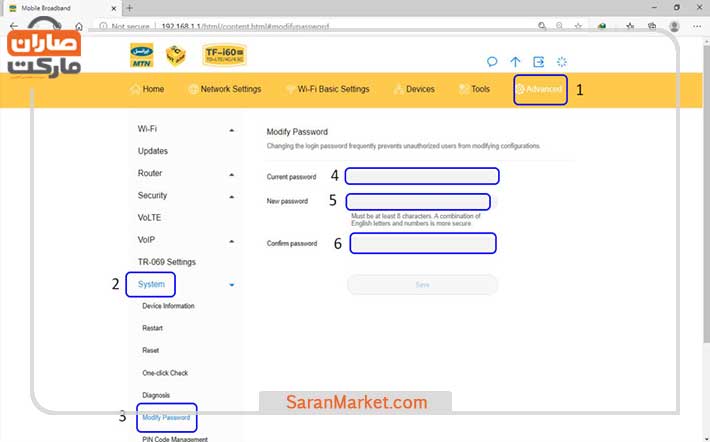The height and width of the screenshot is (442, 710).
Task: Open a new browser tab
Action: pyautogui.click(x=129, y=8)
